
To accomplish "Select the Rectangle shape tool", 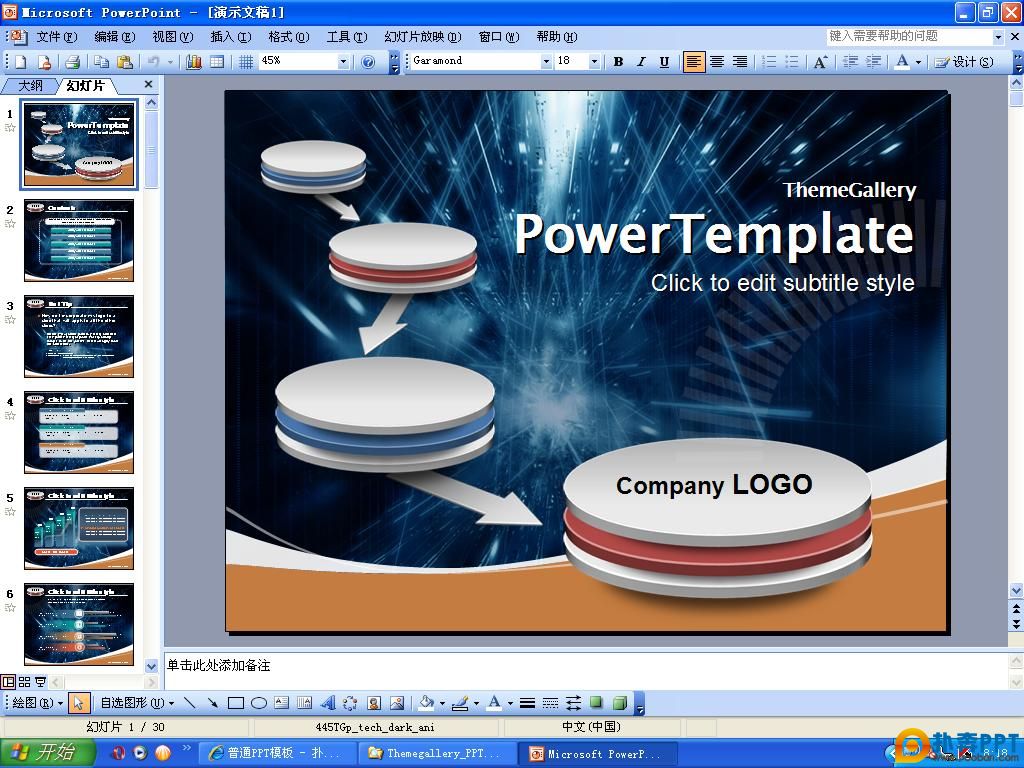I will point(236,703).
